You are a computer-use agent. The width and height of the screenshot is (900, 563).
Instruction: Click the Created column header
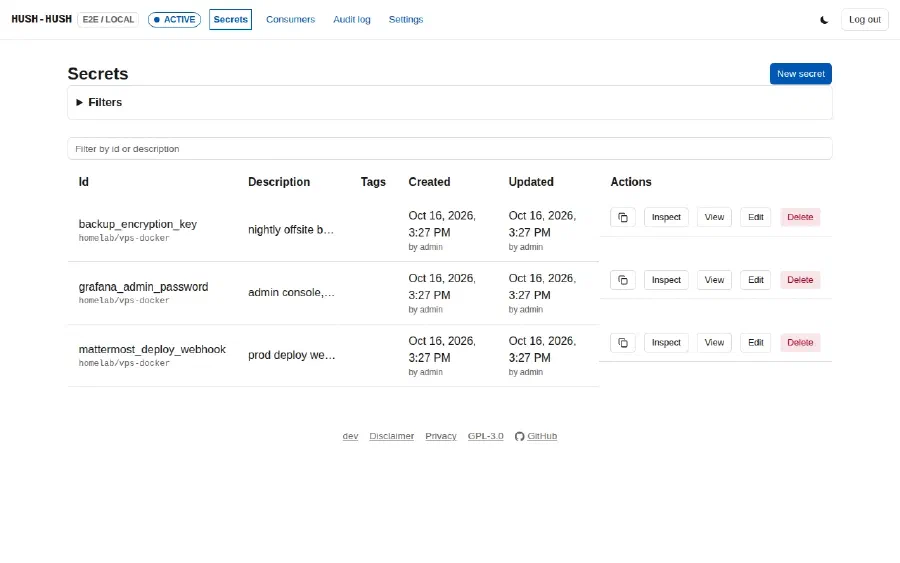429,182
